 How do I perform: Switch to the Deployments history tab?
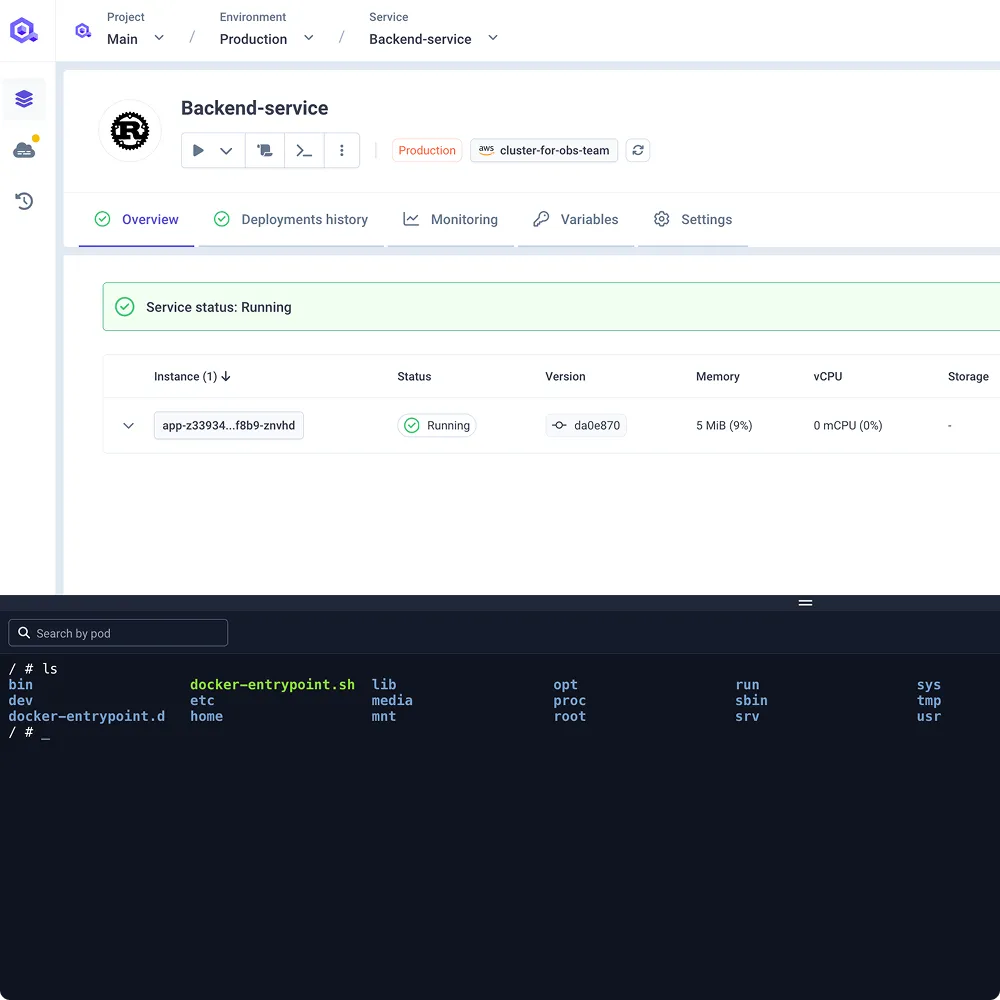291,219
